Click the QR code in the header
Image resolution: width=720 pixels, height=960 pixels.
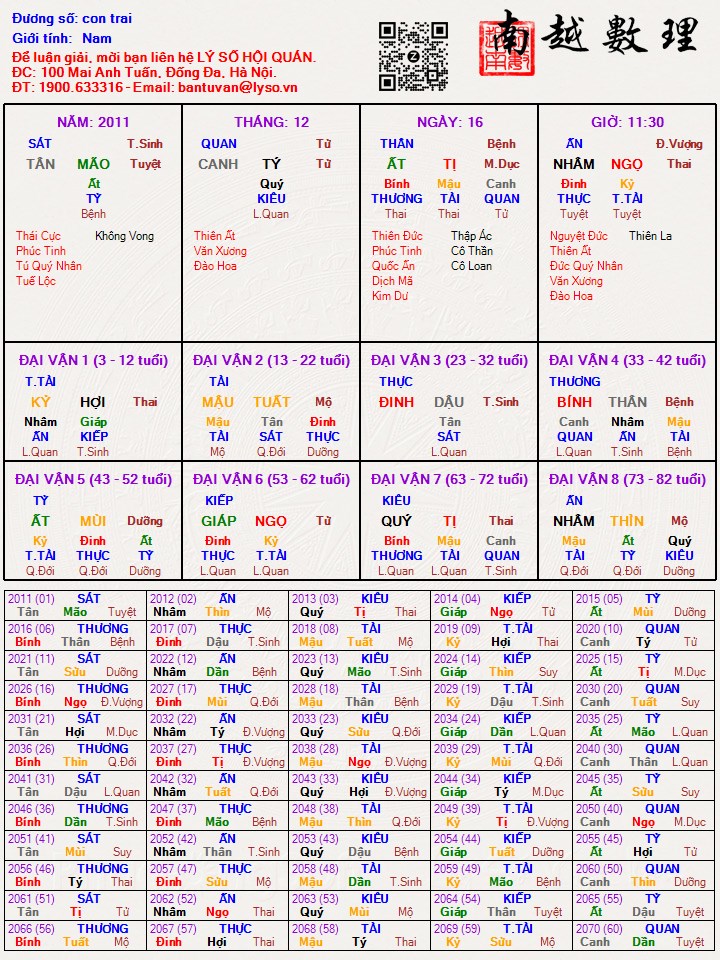[413, 56]
